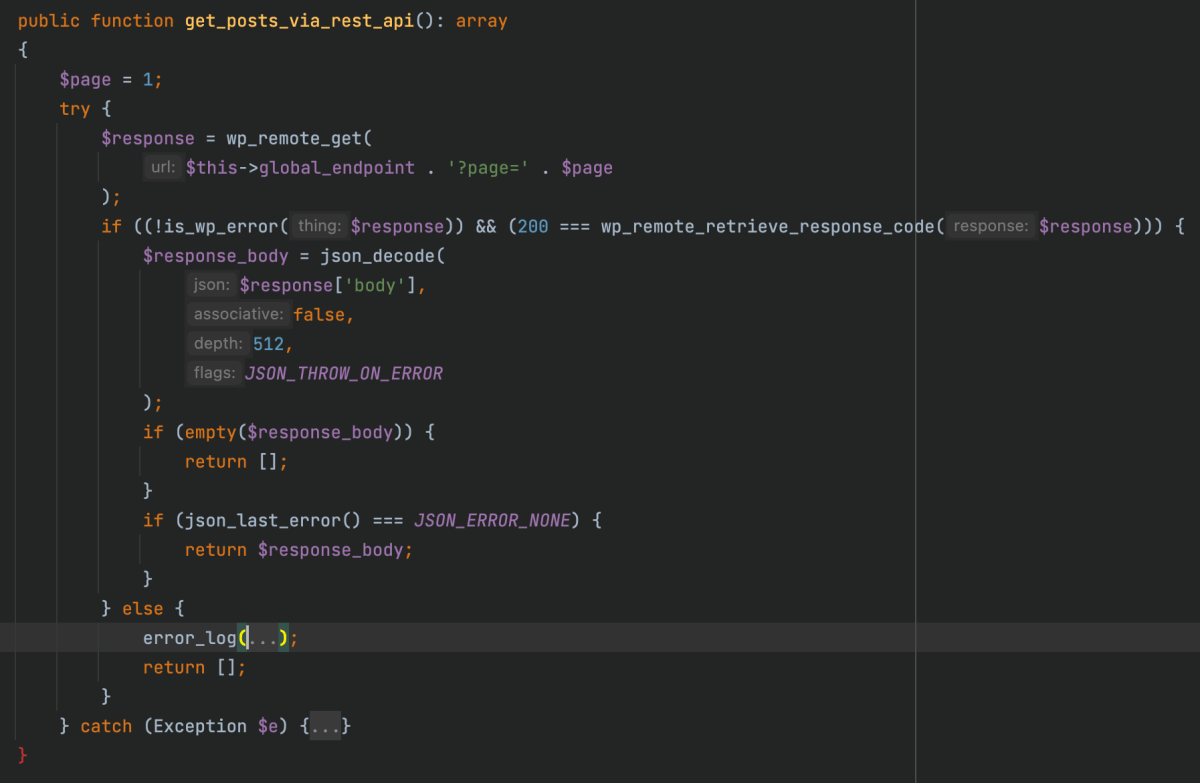Viewport: 1200px width, 783px height.
Task: Click the $page = 1 variable declaration
Action: [x=110, y=80]
